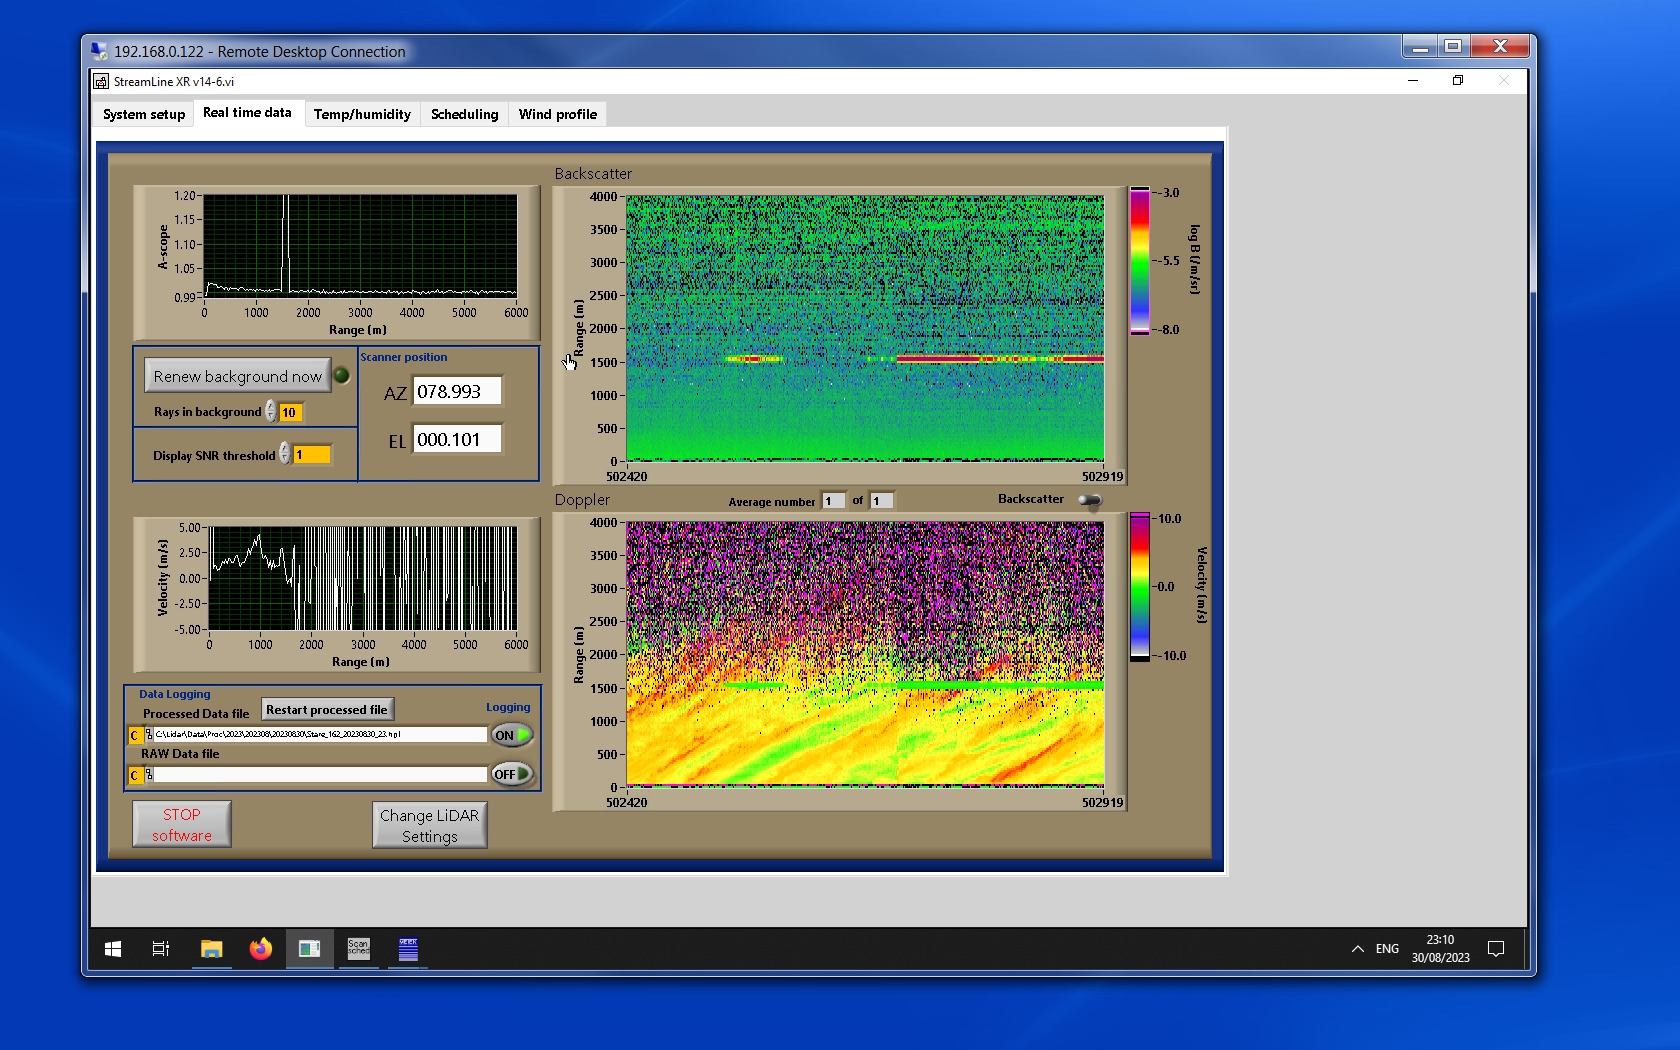Viewport: 1680px width, 1050px height.
Task: Open Task View in the taskbar
Action: pos(160,949)
